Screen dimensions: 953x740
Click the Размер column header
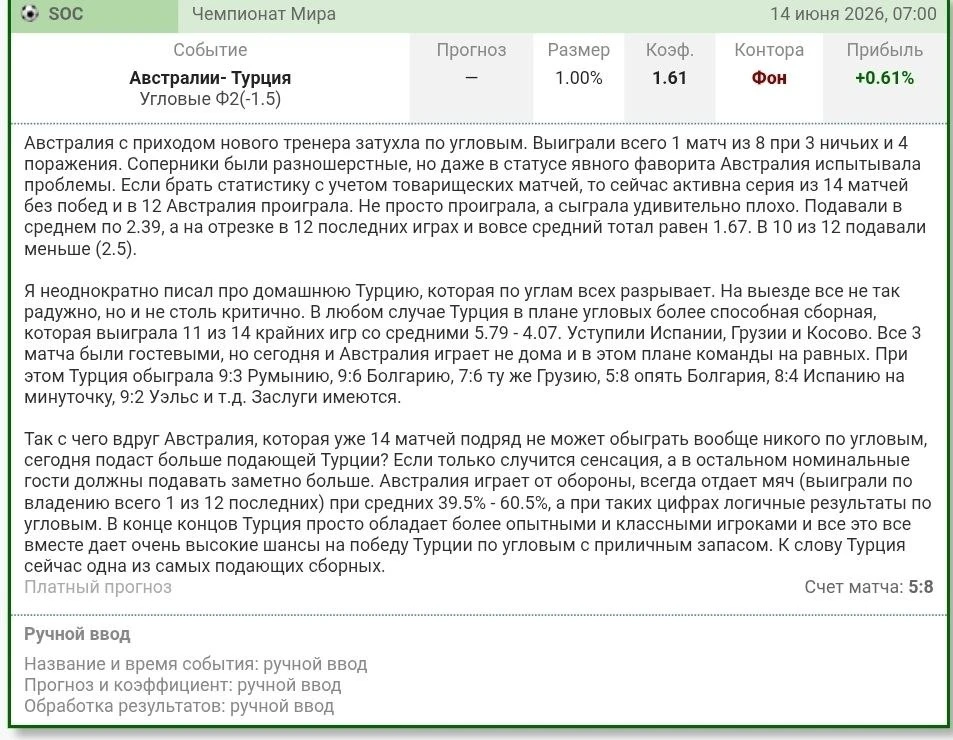(x=579, y=50)
